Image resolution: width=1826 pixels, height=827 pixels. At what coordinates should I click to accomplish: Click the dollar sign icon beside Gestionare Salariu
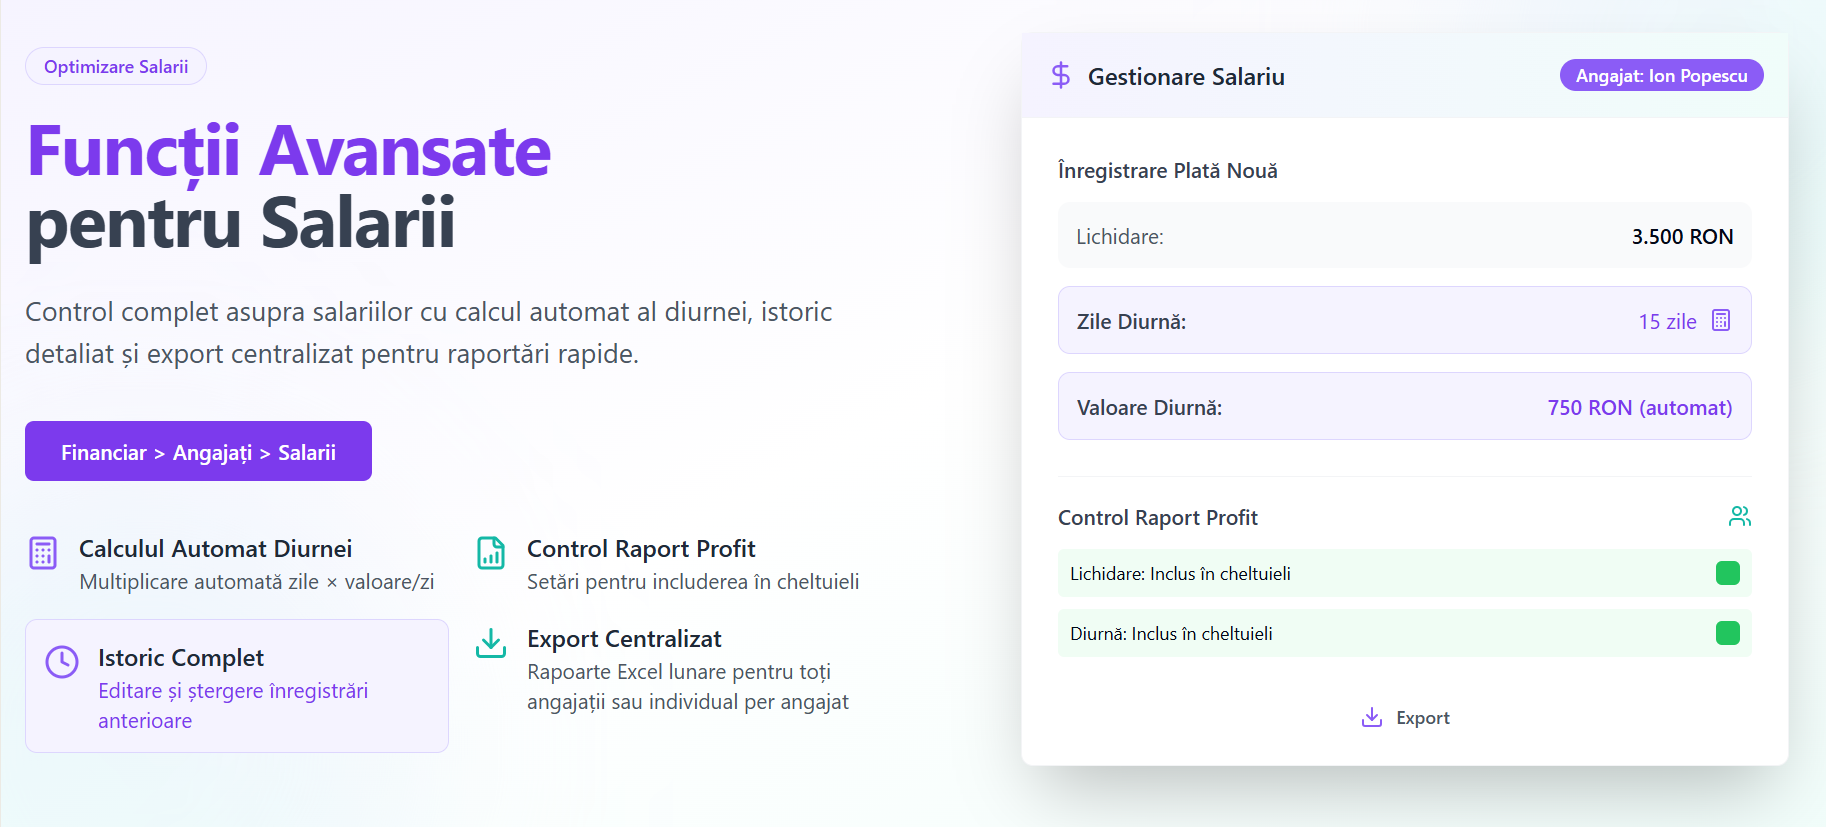point(1061,76)
